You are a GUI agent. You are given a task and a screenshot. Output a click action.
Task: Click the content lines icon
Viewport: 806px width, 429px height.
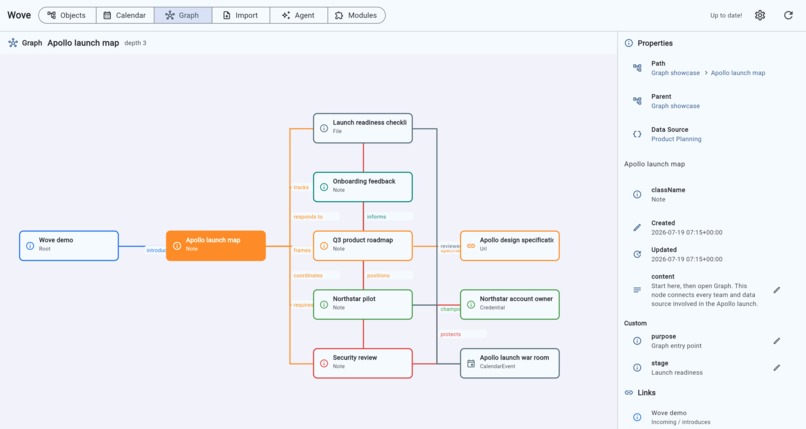click(x=637, y=290)
